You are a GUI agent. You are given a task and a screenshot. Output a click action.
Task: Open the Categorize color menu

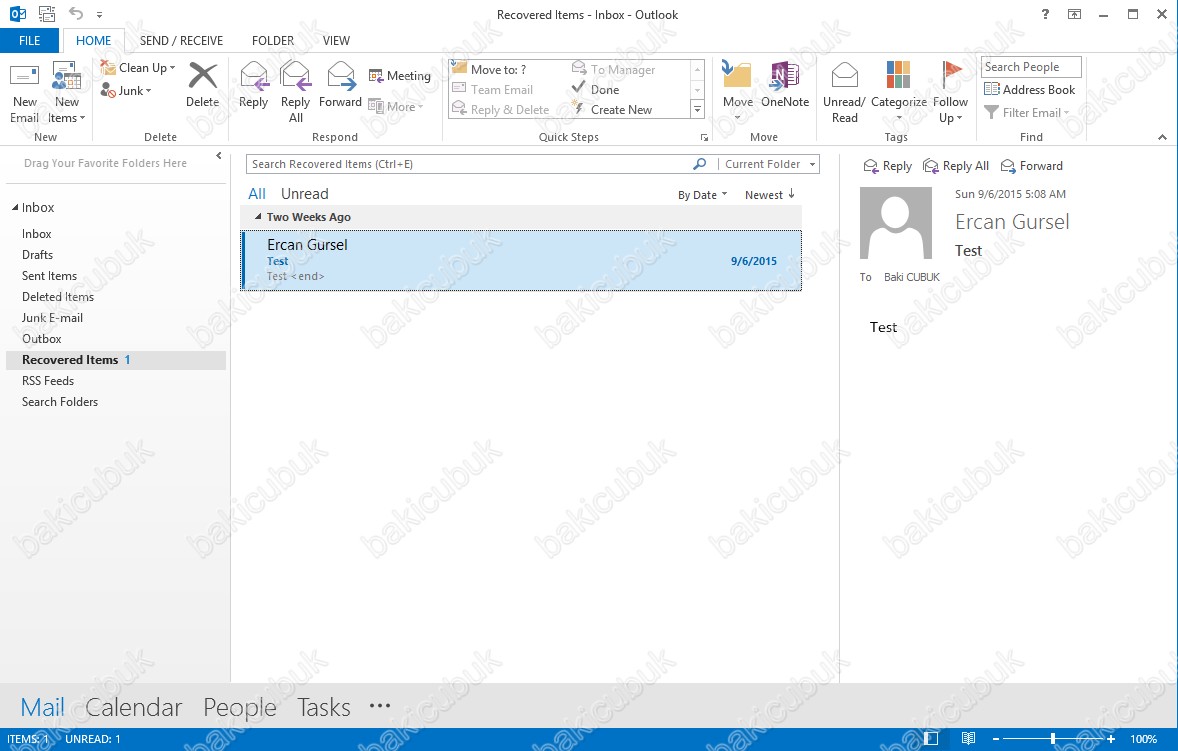(x=899, y=93)
